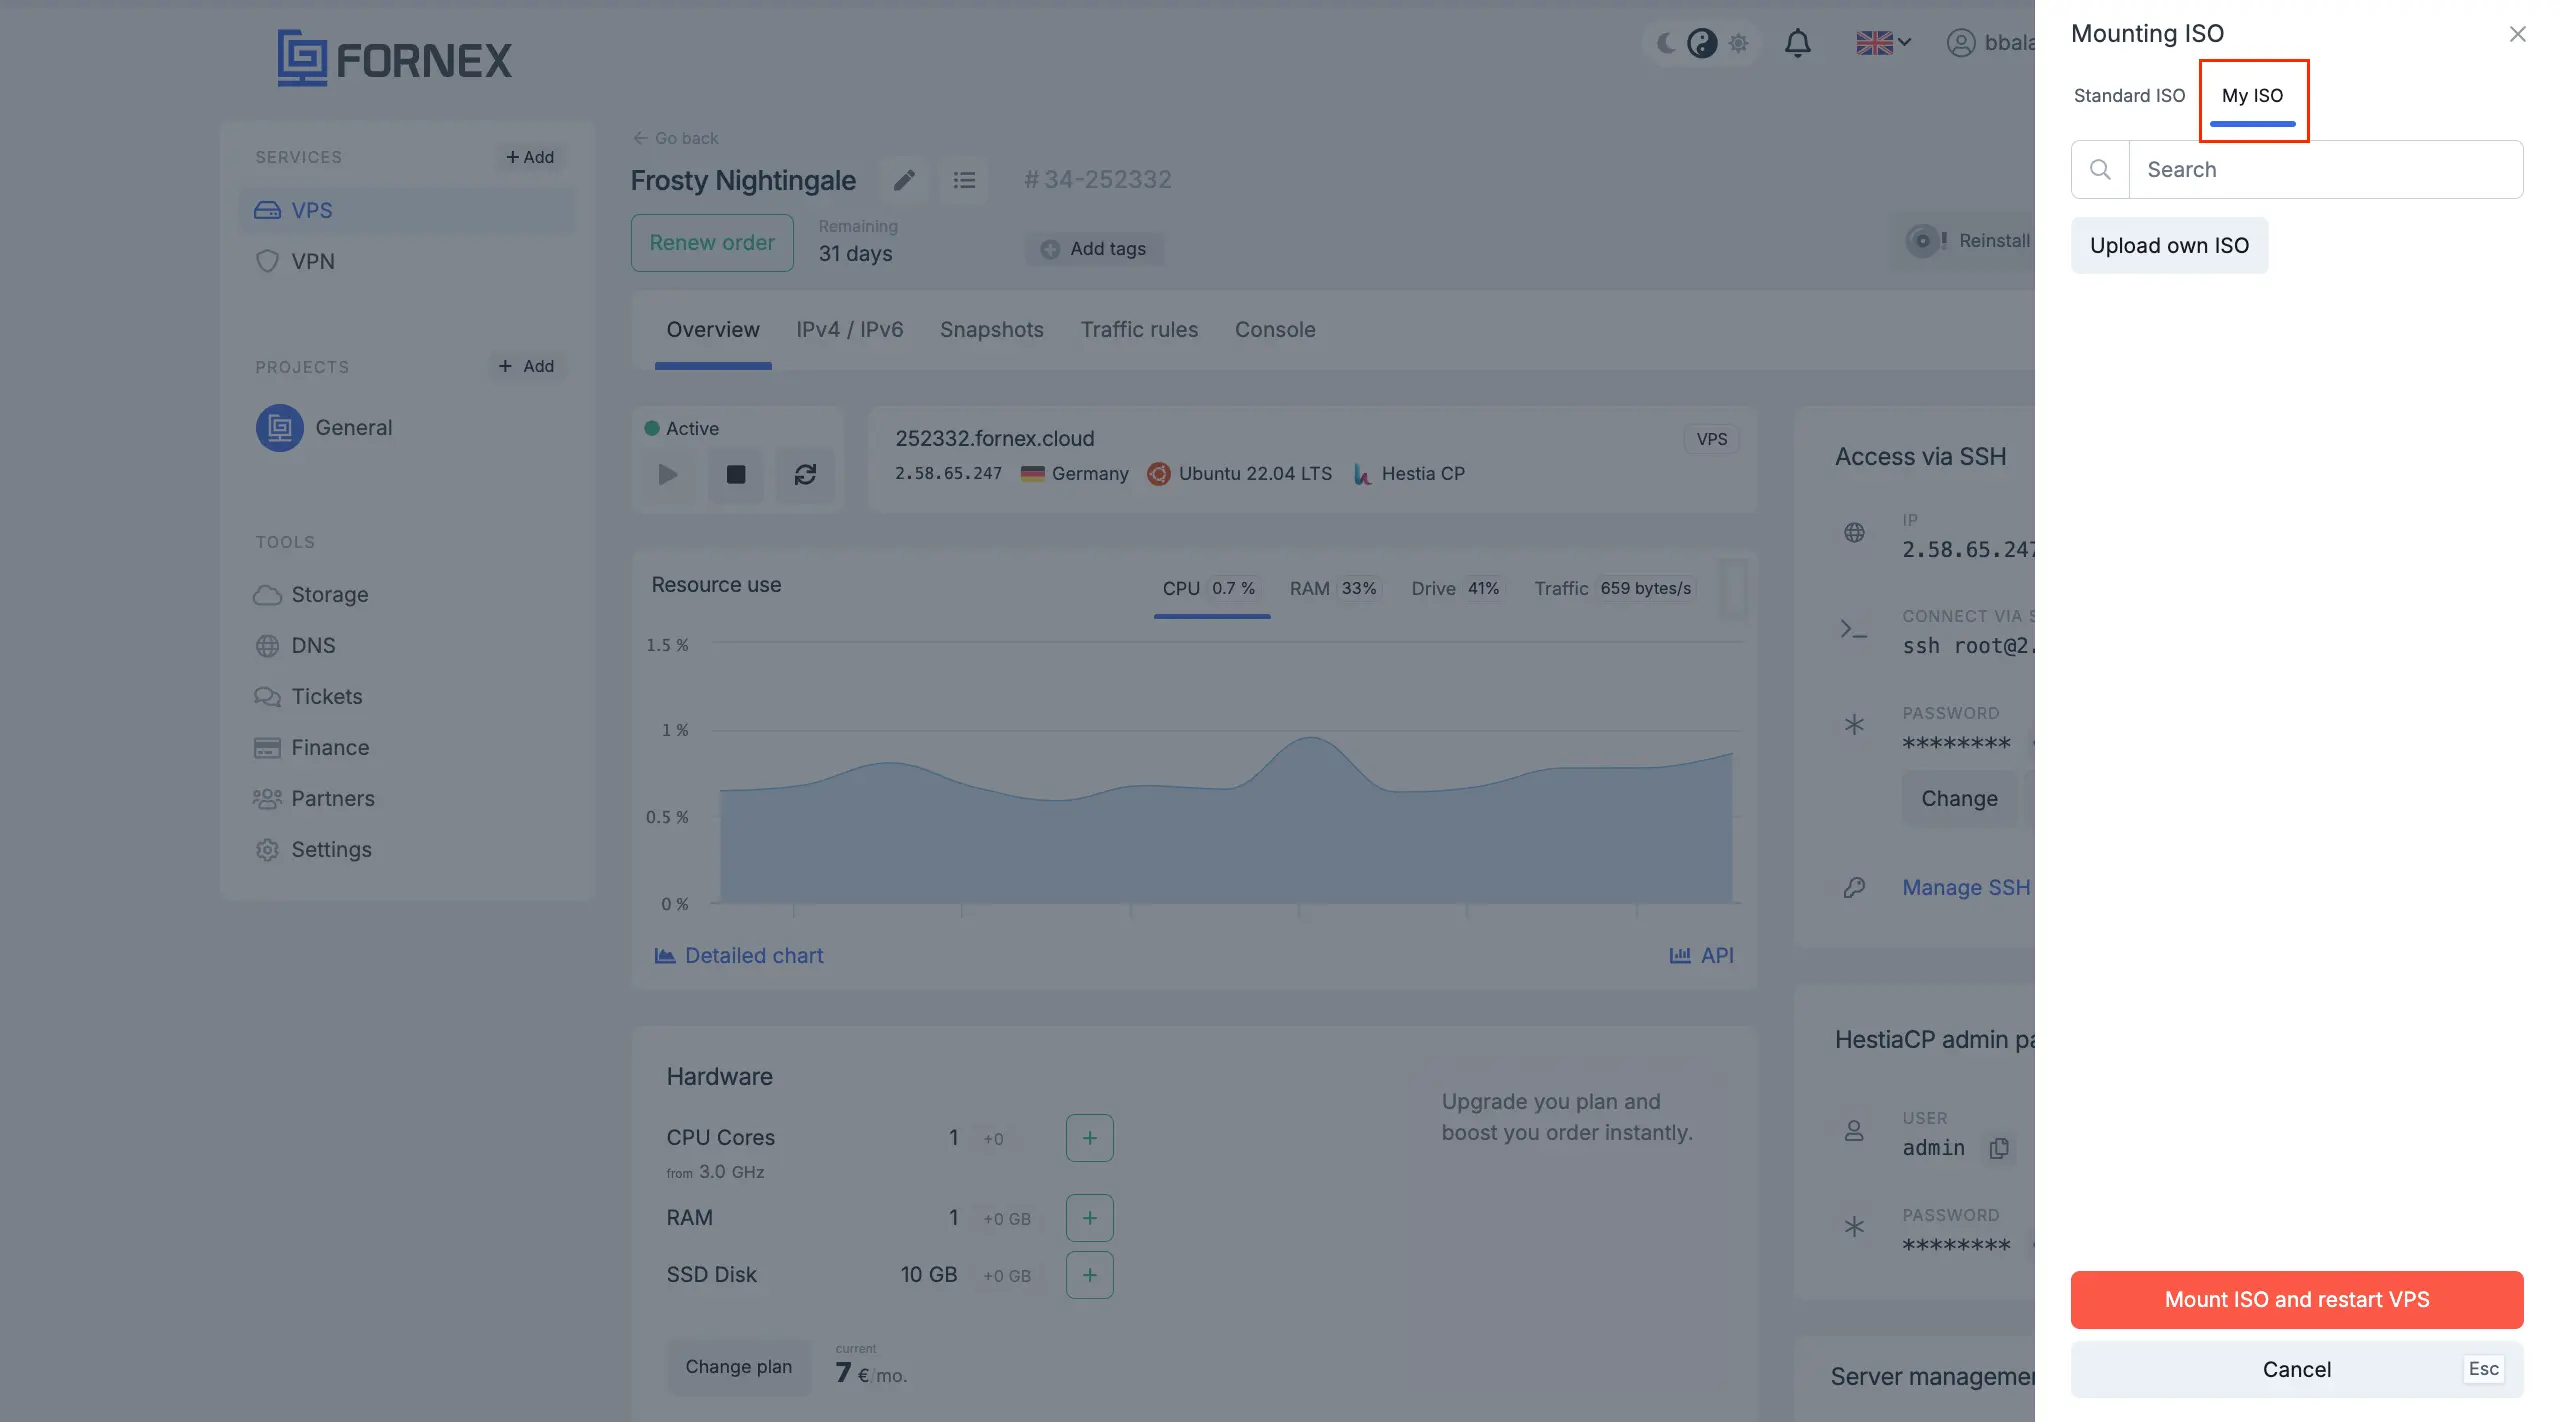Select the auto theme yin-yang icon

(x=1701, y=43)
